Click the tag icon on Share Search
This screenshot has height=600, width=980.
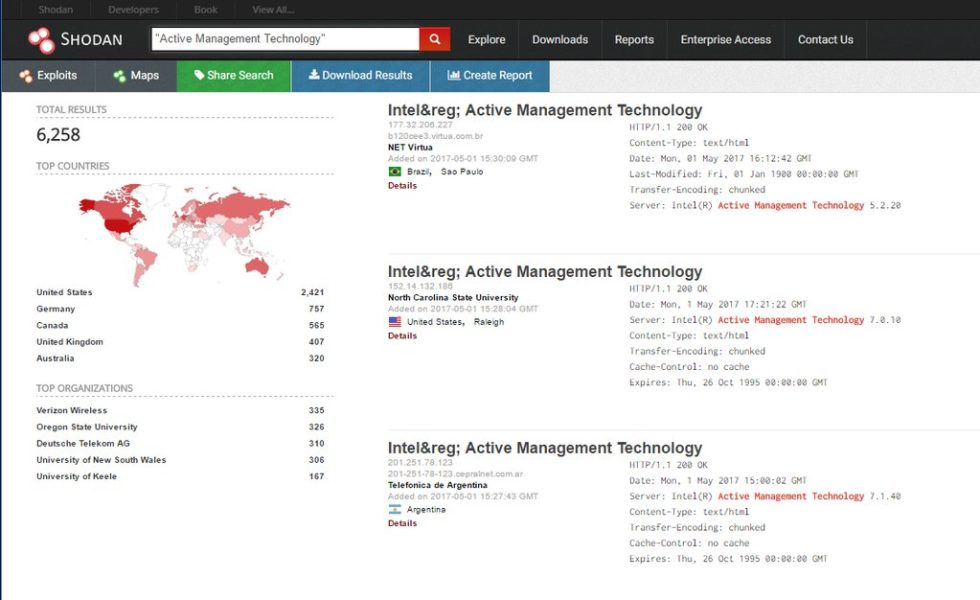pos(200,75)
